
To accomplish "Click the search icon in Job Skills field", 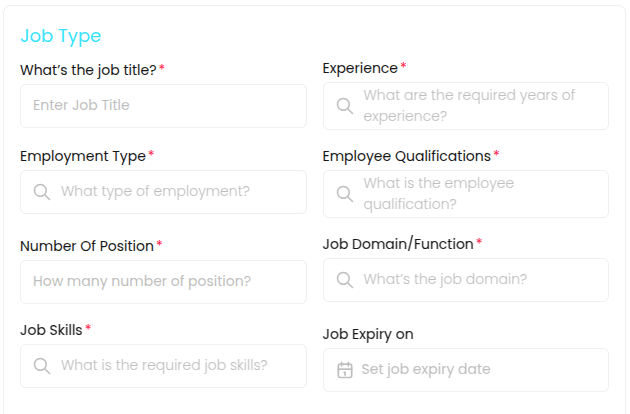I will point(42,366).
